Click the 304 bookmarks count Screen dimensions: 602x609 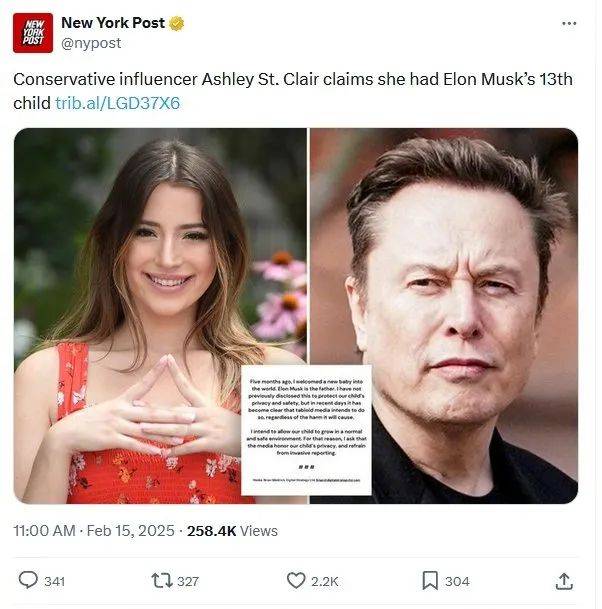click(x=457, y=581)
